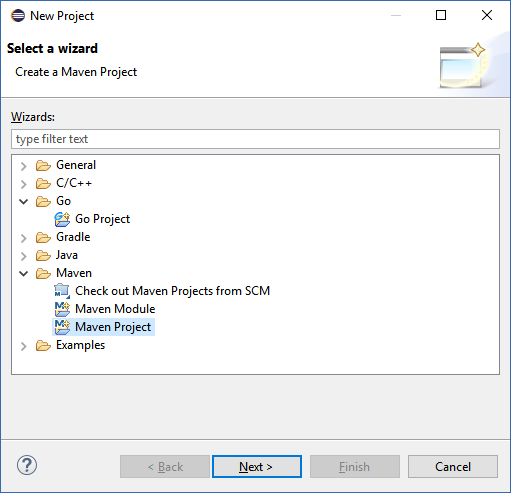Select Maven Module in the wizard list
The width and height of the screenshot is (511, 493).
coord(115,309)
